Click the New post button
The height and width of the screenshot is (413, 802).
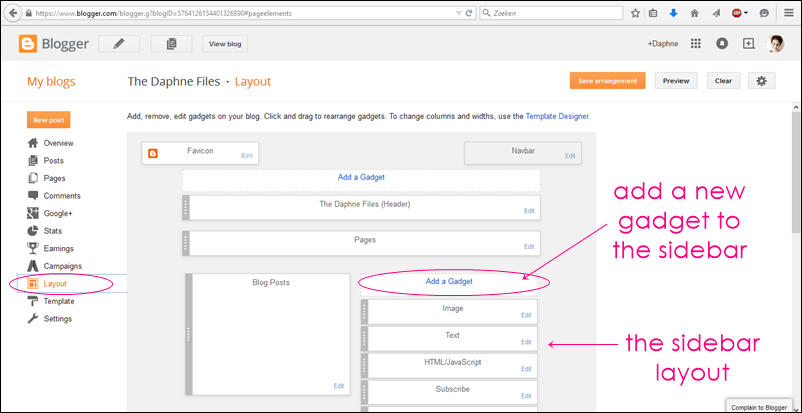(x=49, y=120)
